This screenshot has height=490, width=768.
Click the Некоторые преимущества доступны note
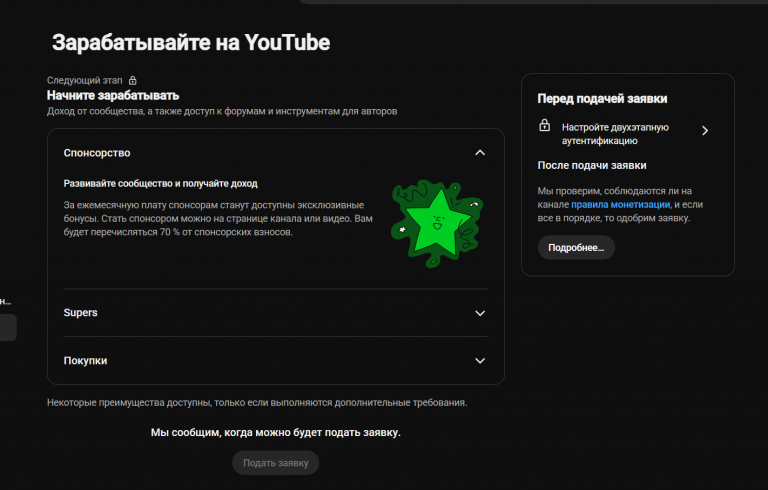coord(257,403)
